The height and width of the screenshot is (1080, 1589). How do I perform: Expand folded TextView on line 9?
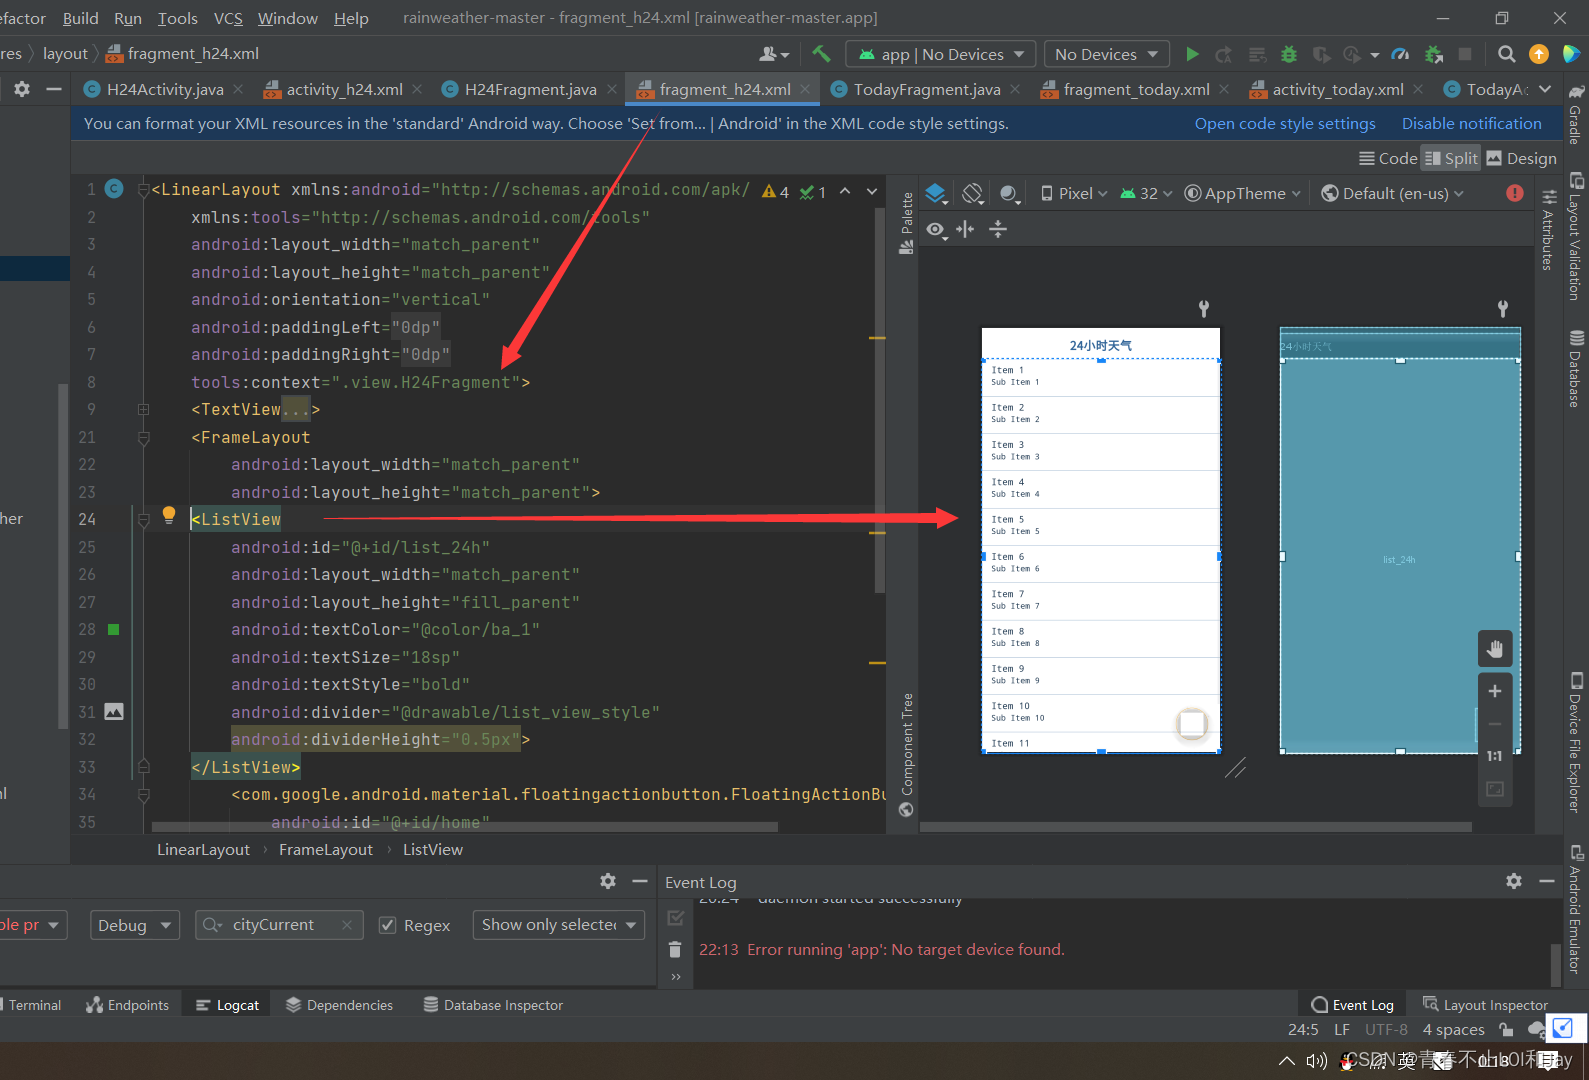143,409
